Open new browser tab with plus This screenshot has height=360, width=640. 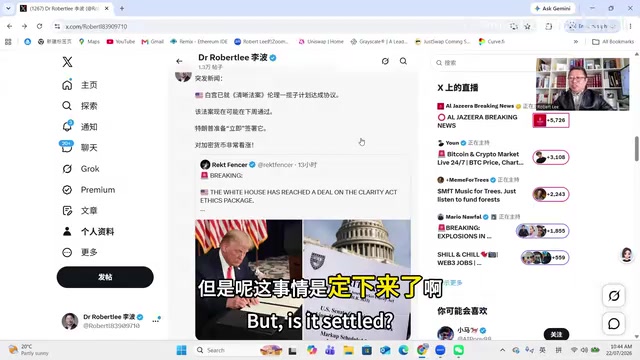click(x=122, y=8)
